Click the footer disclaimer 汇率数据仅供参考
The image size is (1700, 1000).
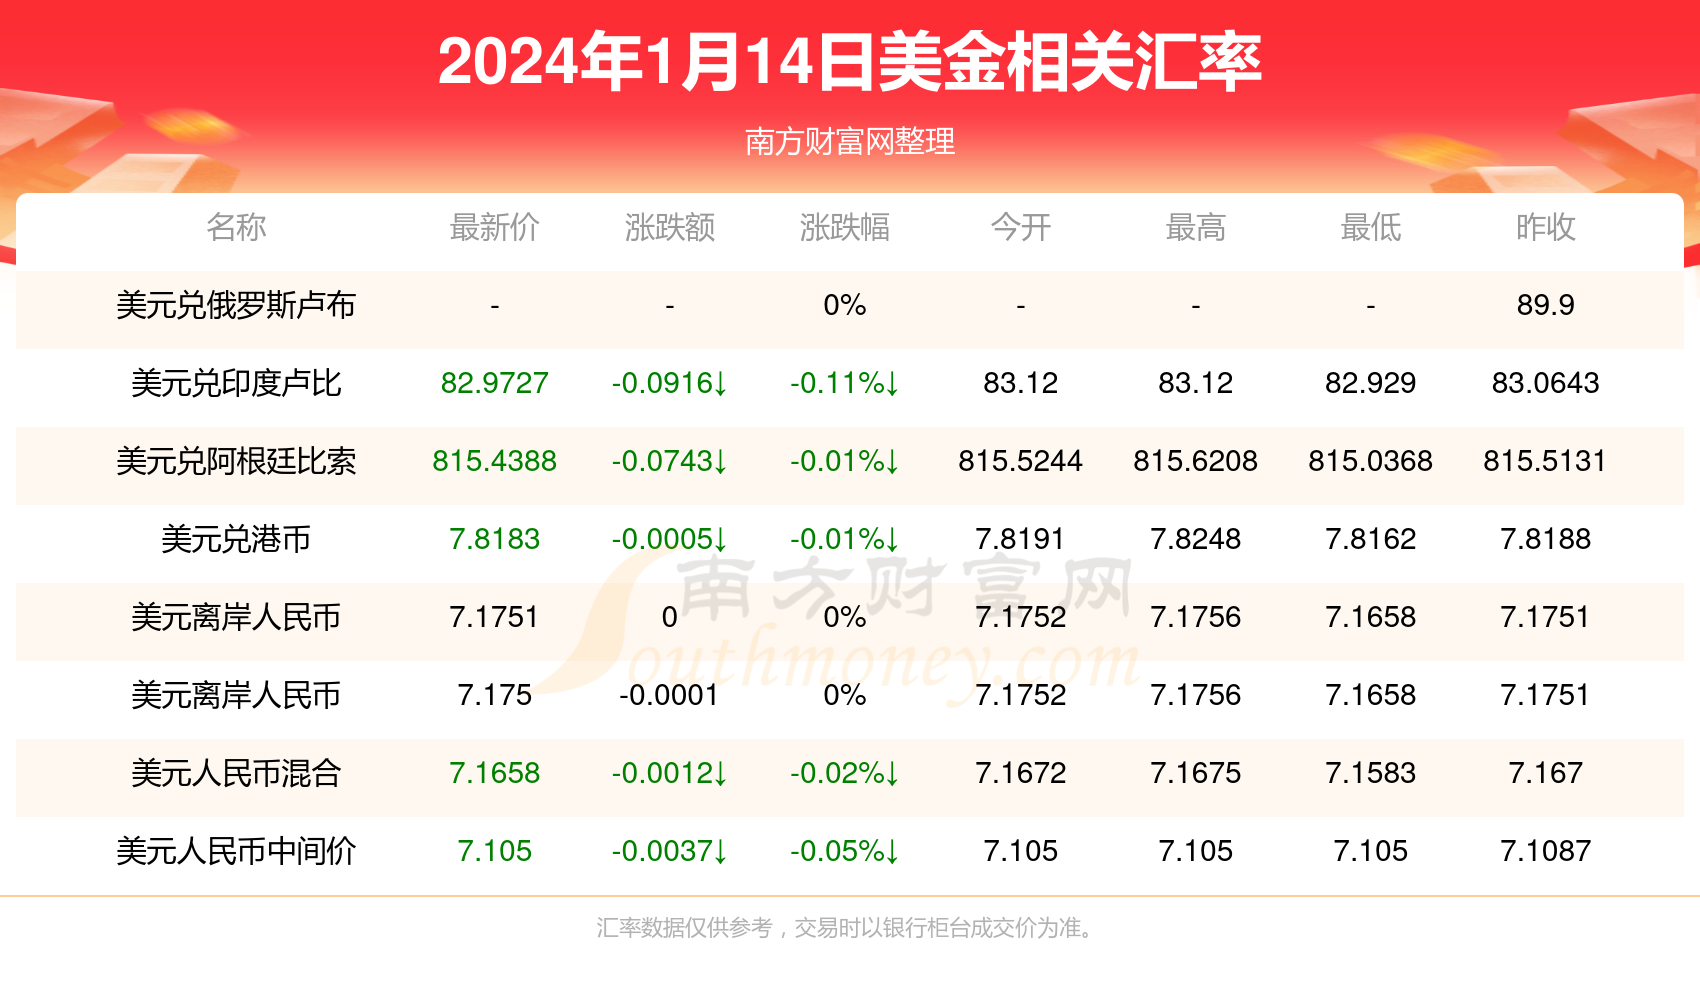(x=685, y=928)
